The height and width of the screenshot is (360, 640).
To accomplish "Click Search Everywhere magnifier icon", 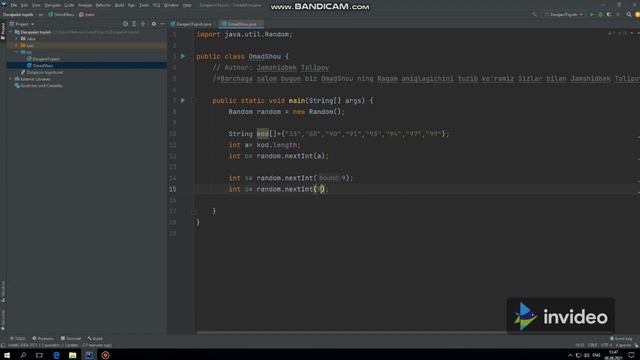I will tap(629, 14).
